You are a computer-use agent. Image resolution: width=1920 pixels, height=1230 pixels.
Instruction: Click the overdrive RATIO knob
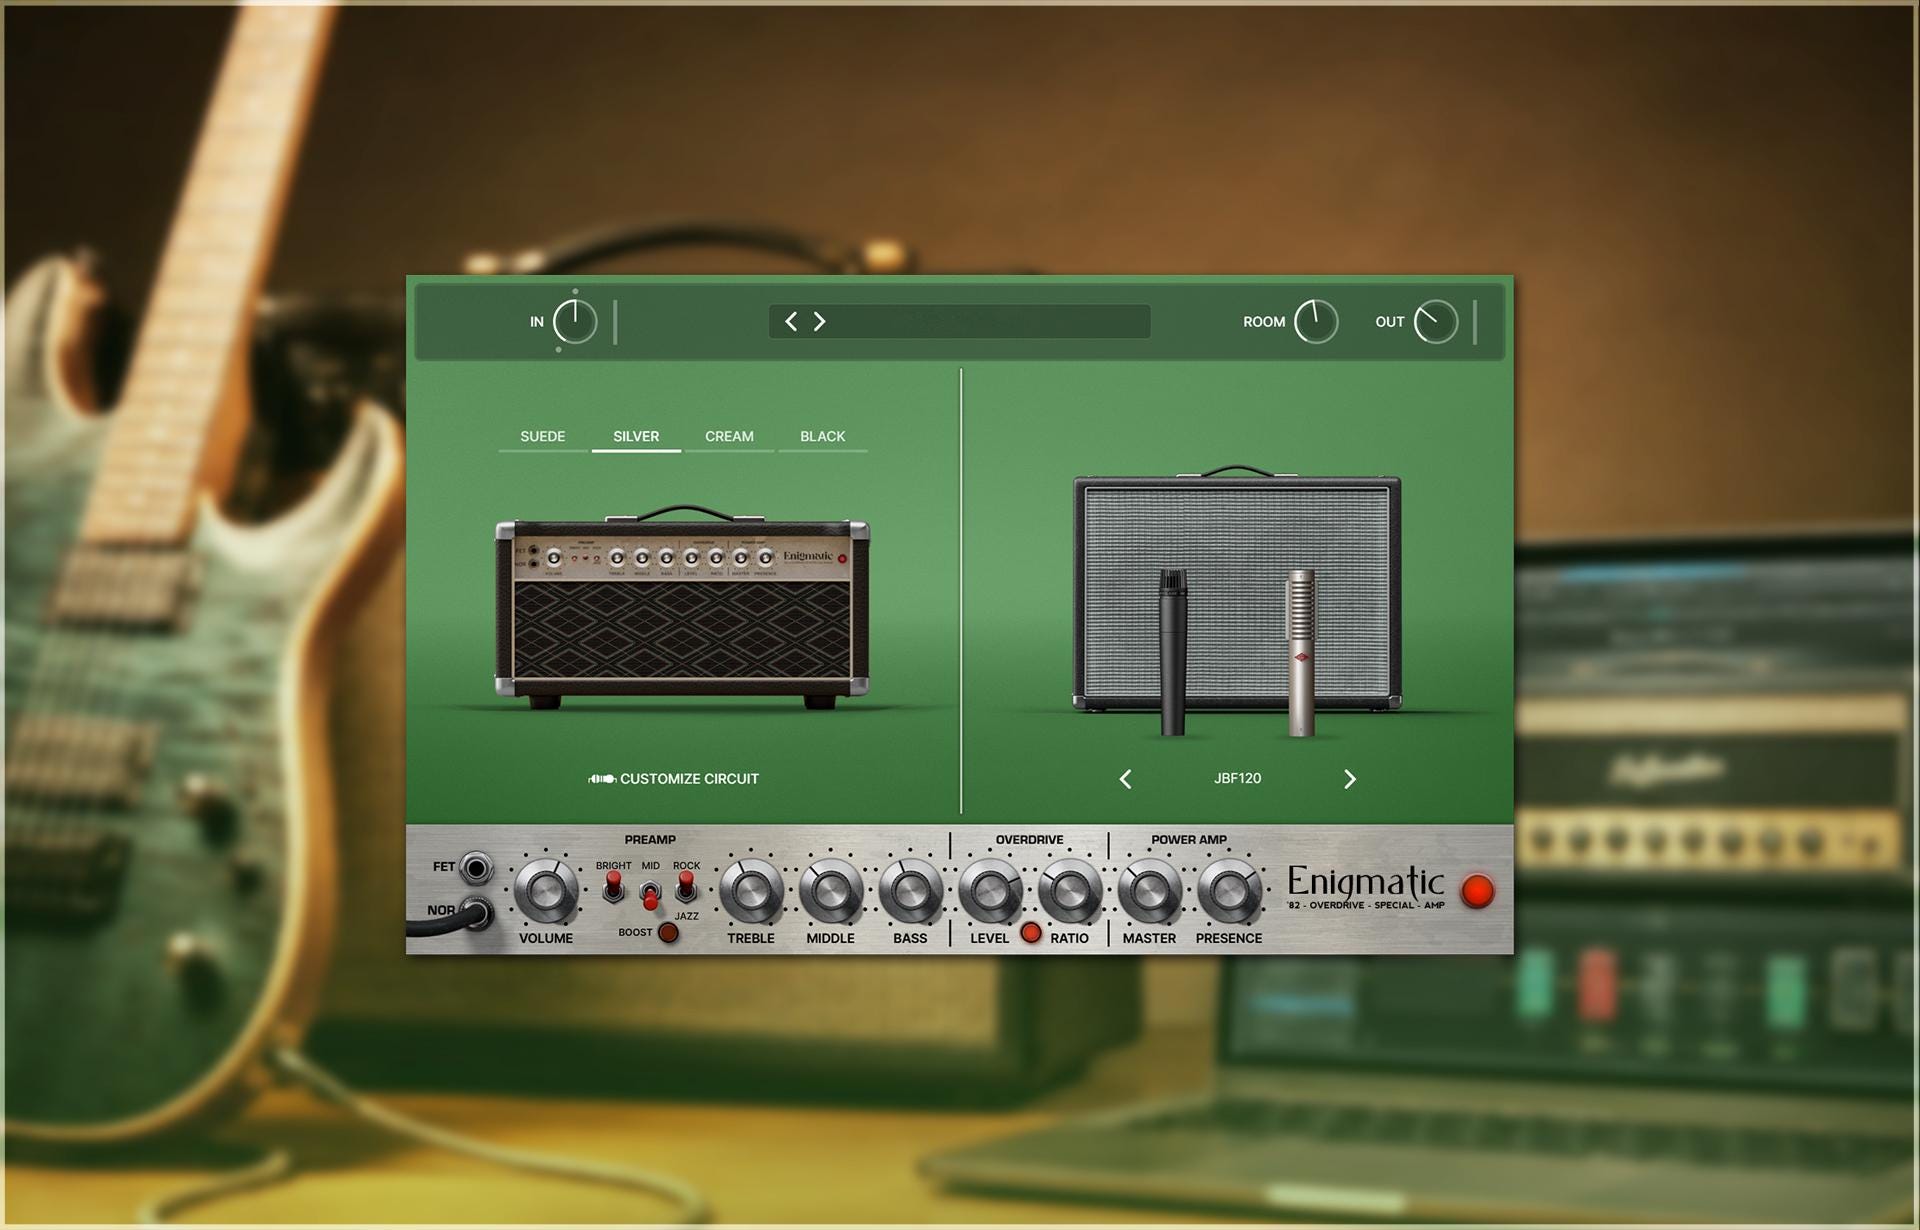click(1069, 890)
